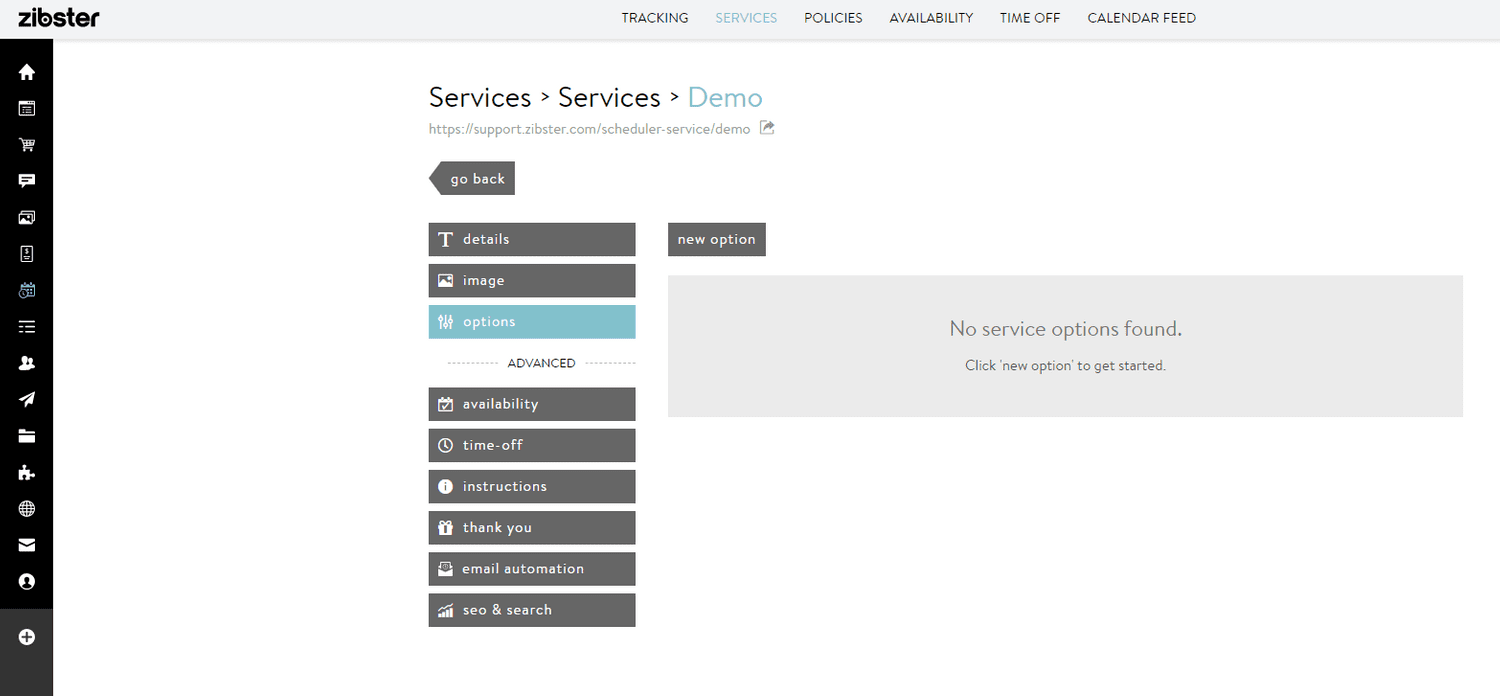Open the contacts people sidebar icon
1500x696 pixels.
click(26, 362)
